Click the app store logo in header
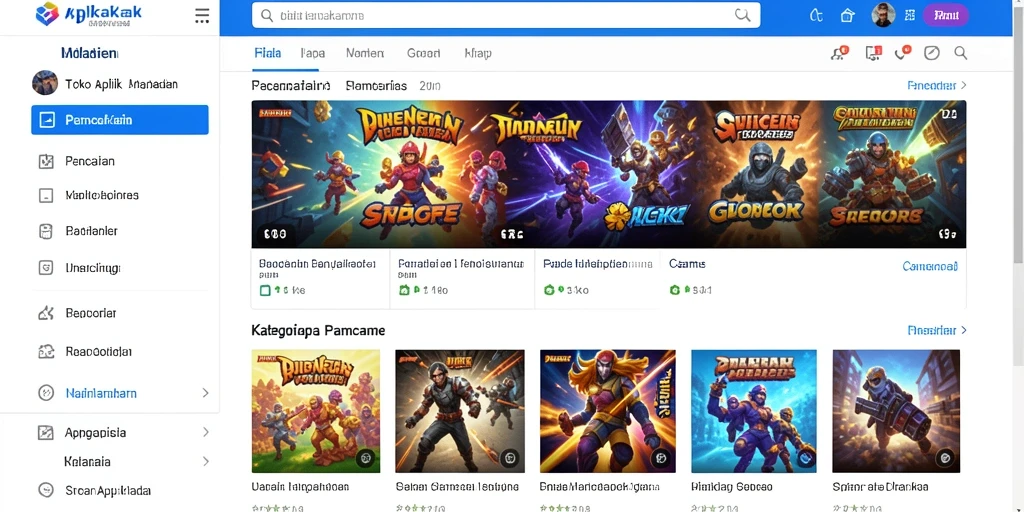 [x=89, y=14]
